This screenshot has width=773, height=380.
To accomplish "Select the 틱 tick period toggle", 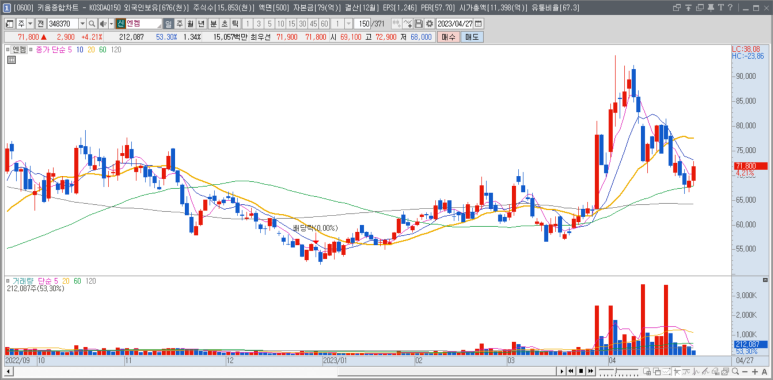I will [235, 24].
